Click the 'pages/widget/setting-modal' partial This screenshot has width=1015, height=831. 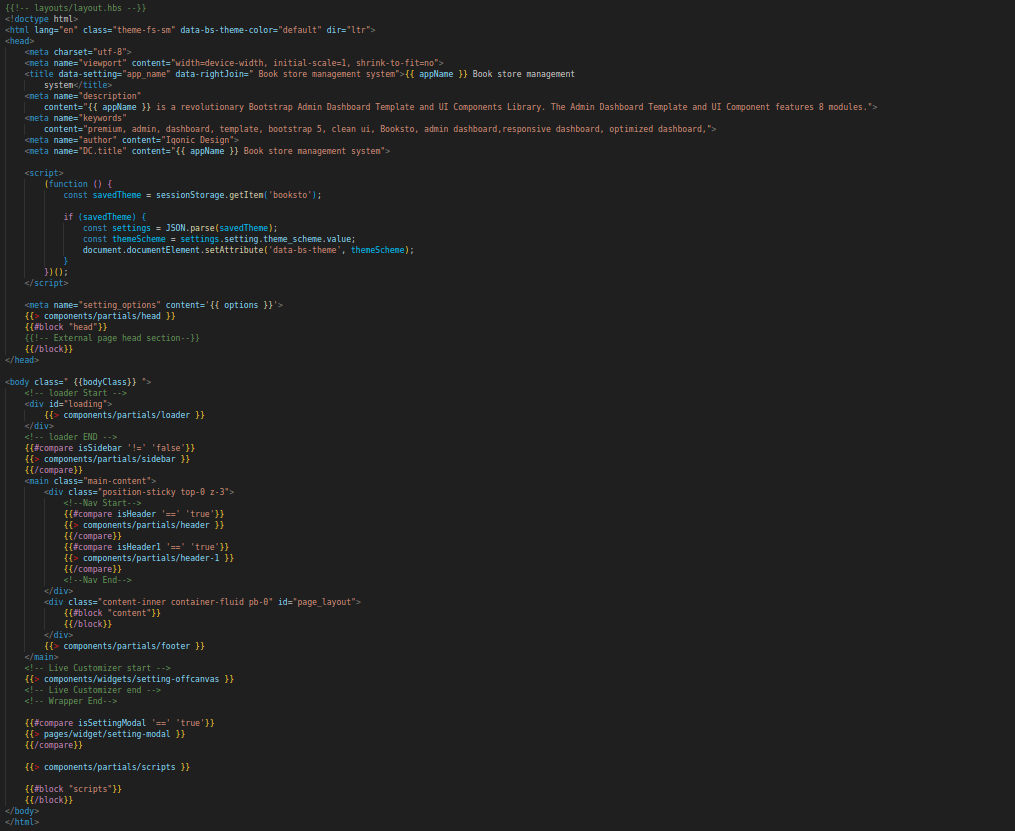(105, 734)
